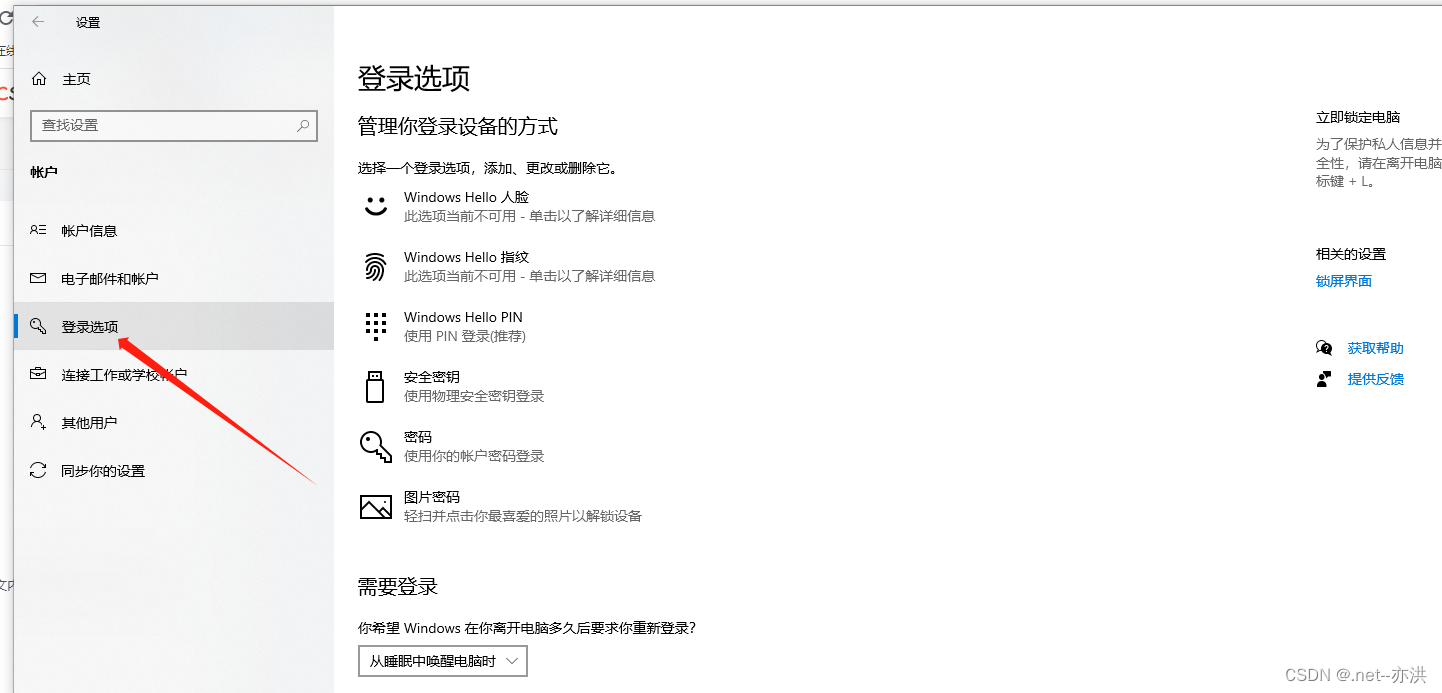Click the 提供反馈 person icon
1442x693 pixels.
pos(1324,379)
